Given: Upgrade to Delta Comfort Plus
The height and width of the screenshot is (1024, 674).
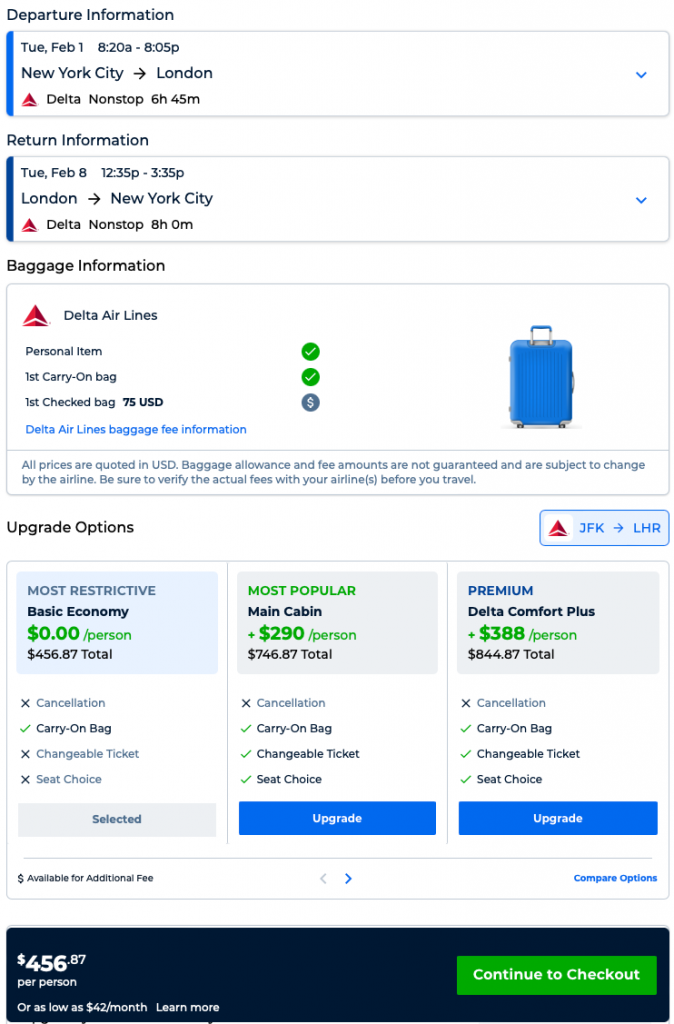Looking at the screenshot, I should pos(557,818).
